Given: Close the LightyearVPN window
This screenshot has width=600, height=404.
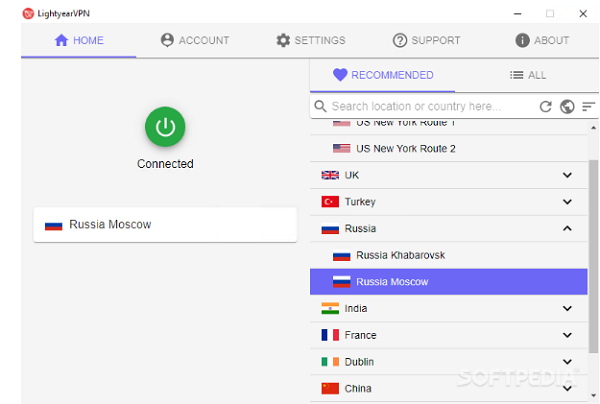Looking at the screenshot, I should click(583, 14).
